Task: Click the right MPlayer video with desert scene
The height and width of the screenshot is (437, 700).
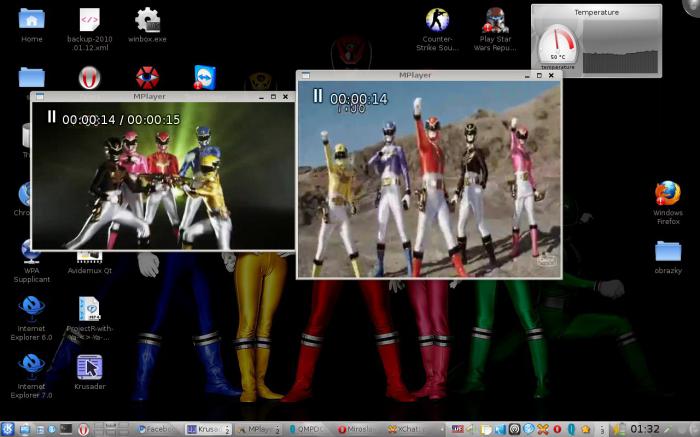Action: [x=429, y=179]
